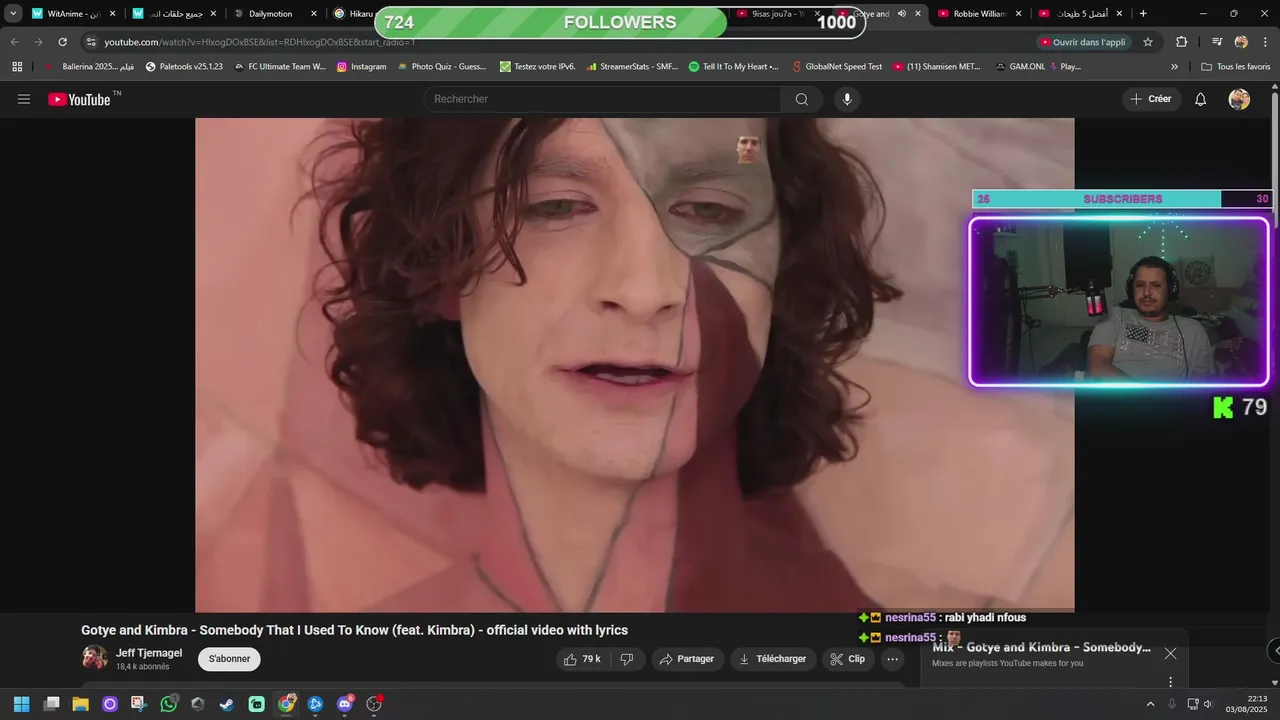Reload the current page

62,42
